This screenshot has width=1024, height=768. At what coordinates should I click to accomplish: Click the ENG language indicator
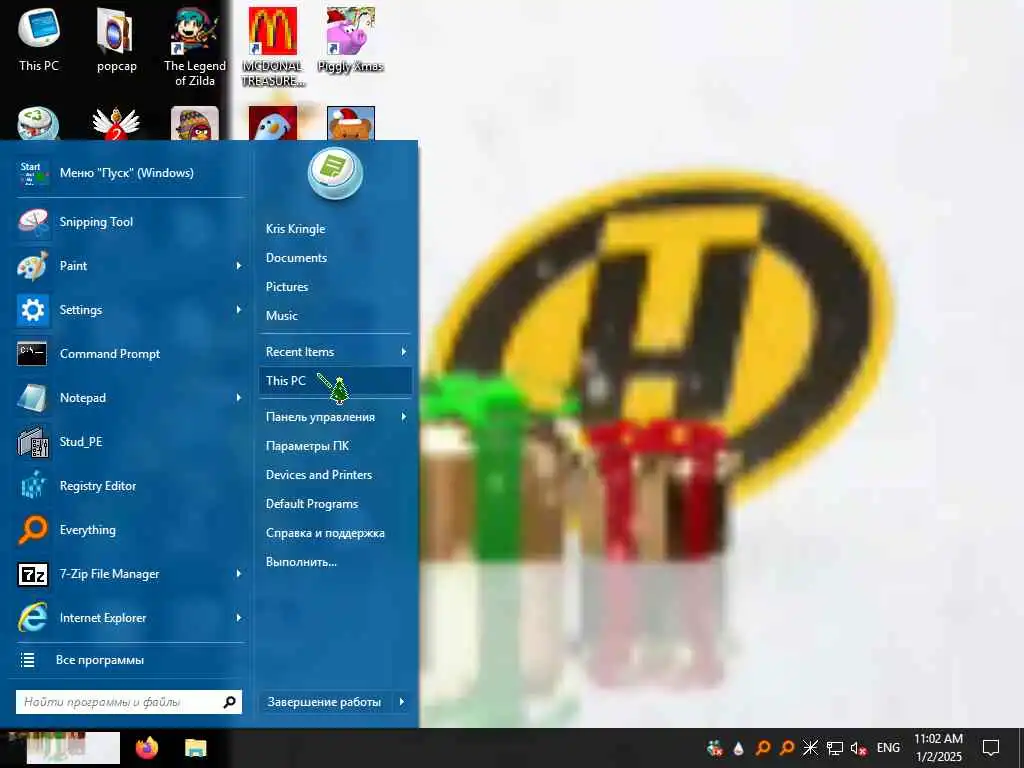coord(888,748)
